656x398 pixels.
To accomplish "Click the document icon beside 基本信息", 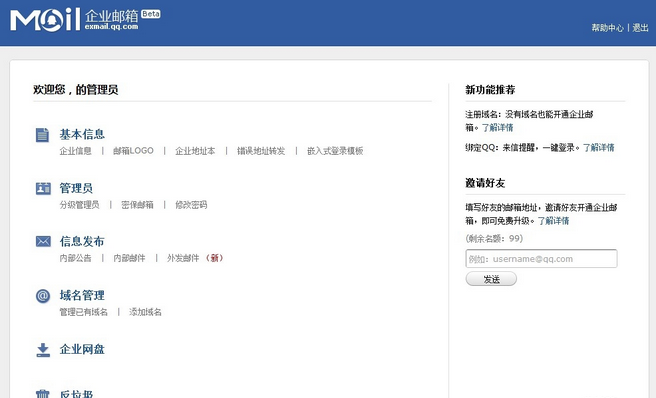I will (x=42, y=135).
